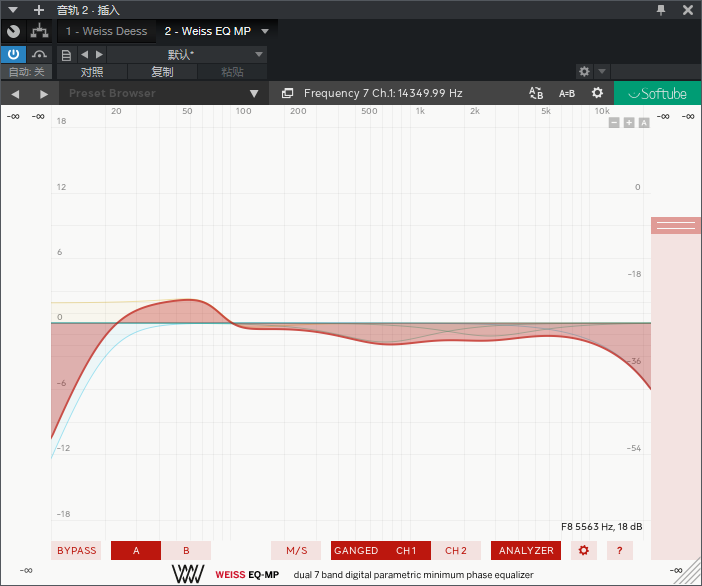The height and width of the screenshot is (586, 702).
Task: Open Softube gear settings icon
Action: coord(597,93)
